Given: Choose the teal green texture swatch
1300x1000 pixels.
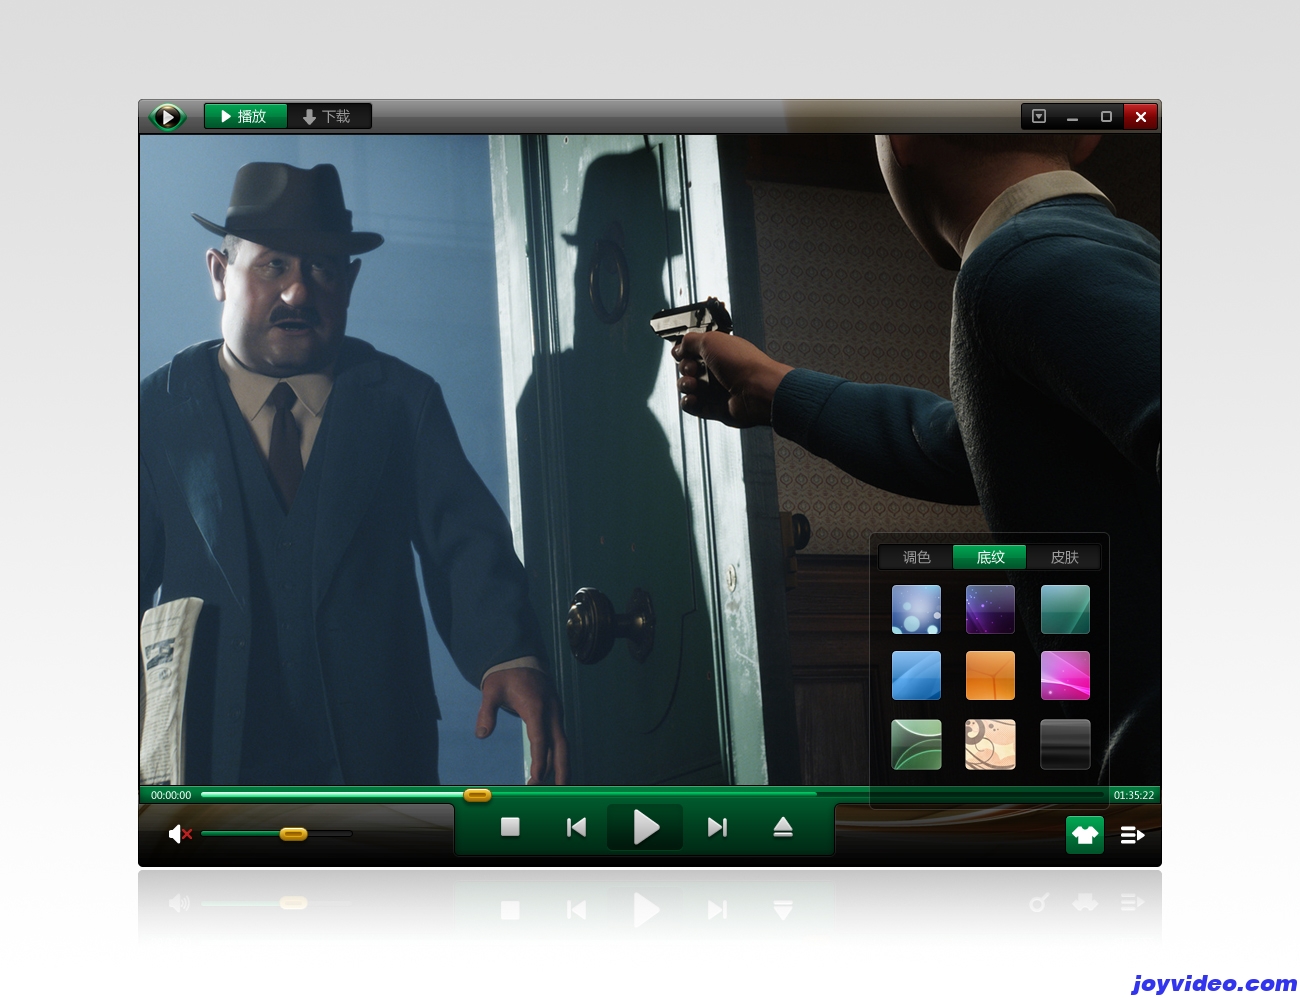Looking at the screenshot, I should coord(1065,610).
